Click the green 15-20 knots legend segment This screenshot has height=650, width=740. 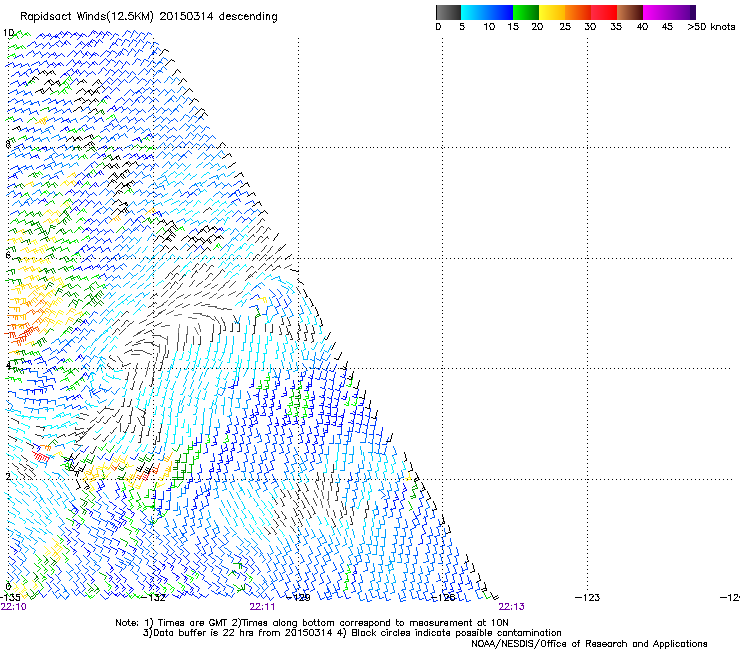[x=526, y=12]
